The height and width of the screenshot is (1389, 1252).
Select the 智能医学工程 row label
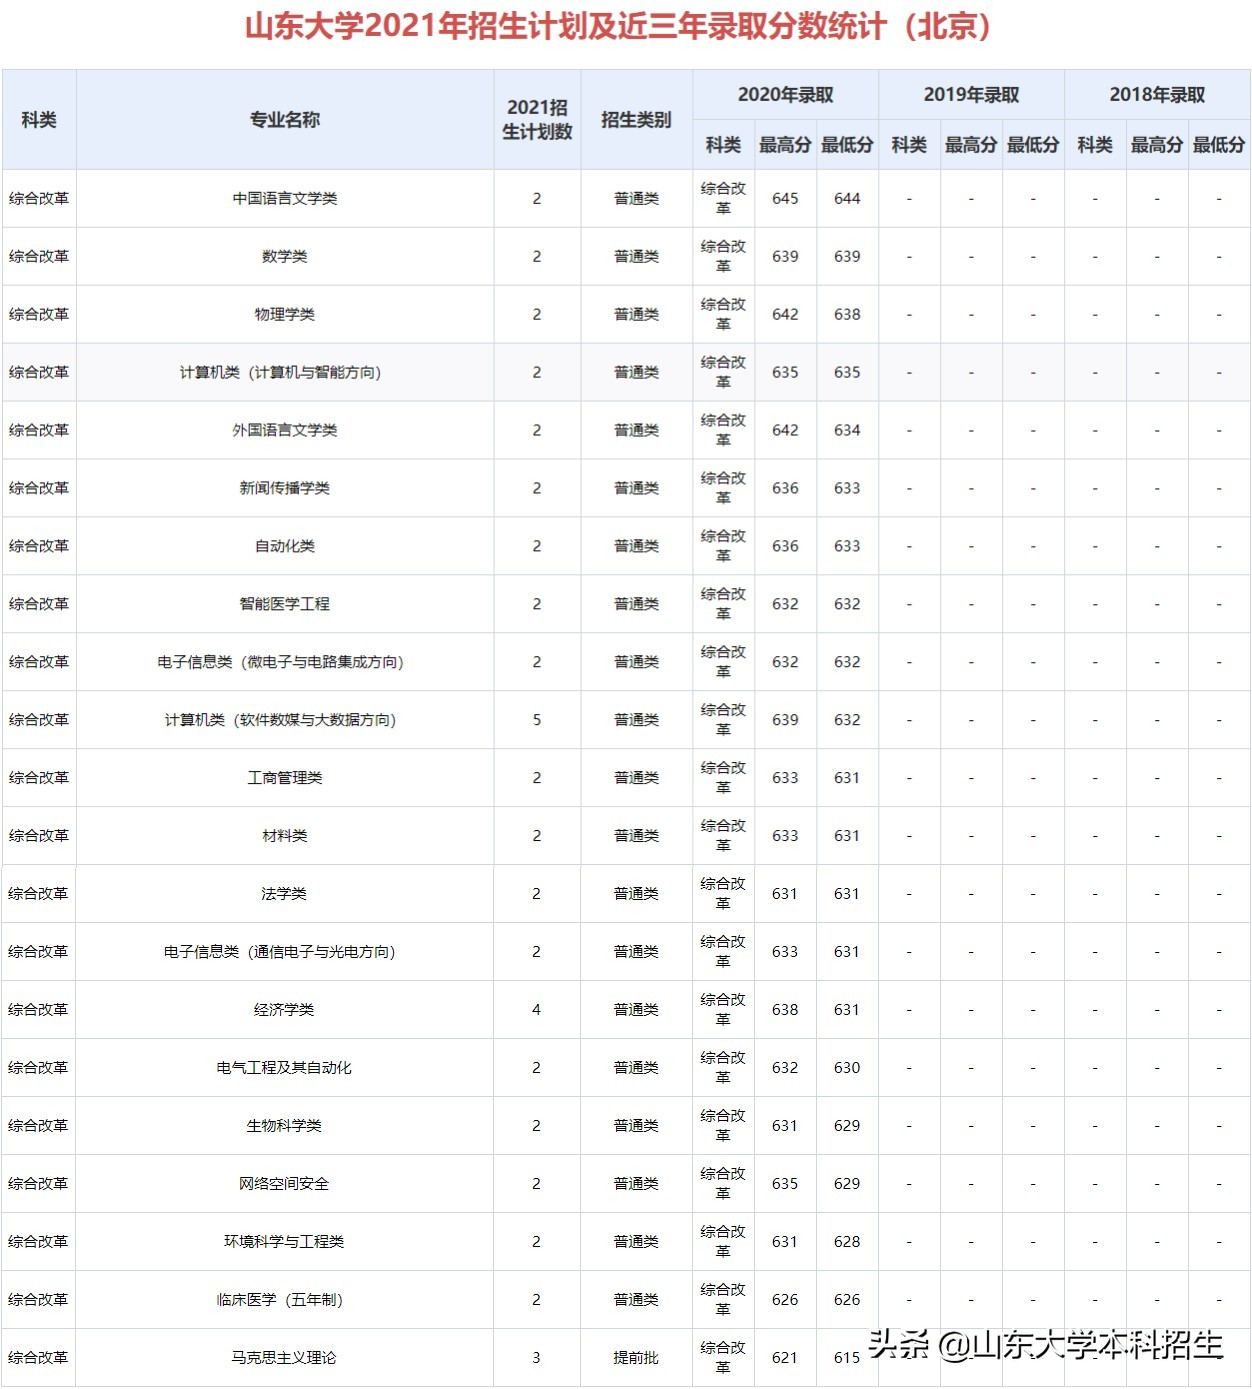point(283,603)
